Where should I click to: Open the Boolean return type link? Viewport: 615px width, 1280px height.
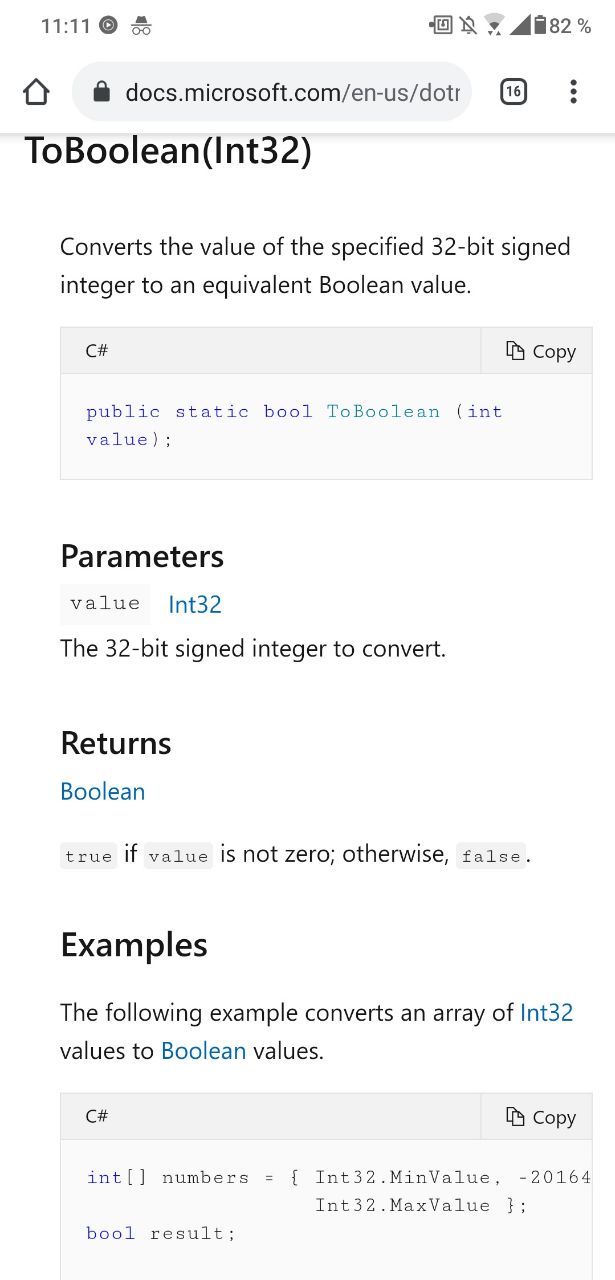click(103, 791)
